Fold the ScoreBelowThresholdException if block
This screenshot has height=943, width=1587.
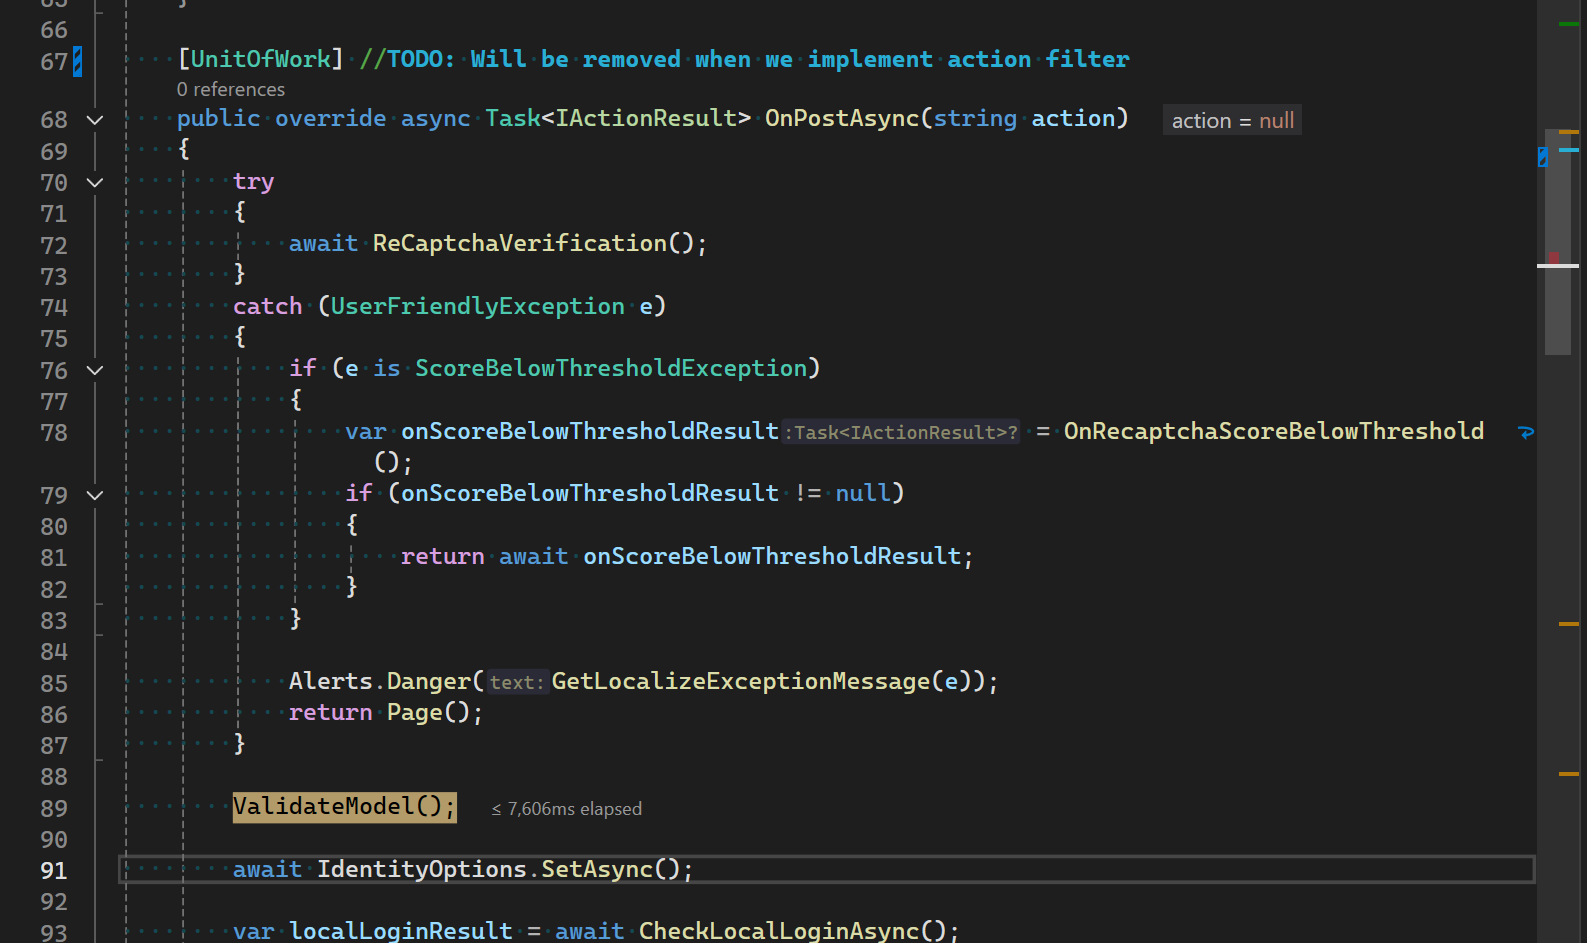click(x=95, y=370)
